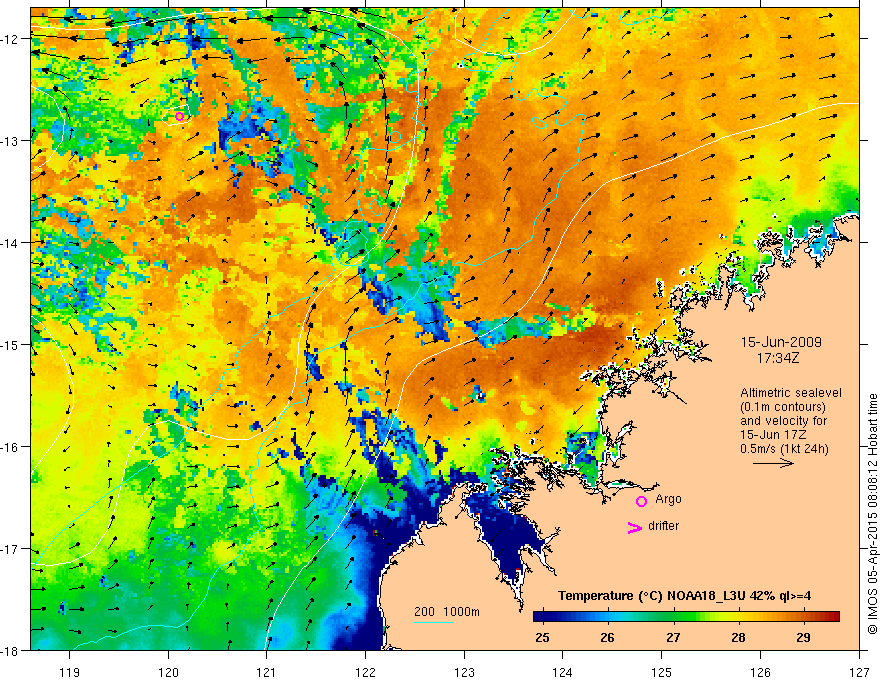Click the longitude axis label 119
Screen dimensions: 880x680
[70, 672]
